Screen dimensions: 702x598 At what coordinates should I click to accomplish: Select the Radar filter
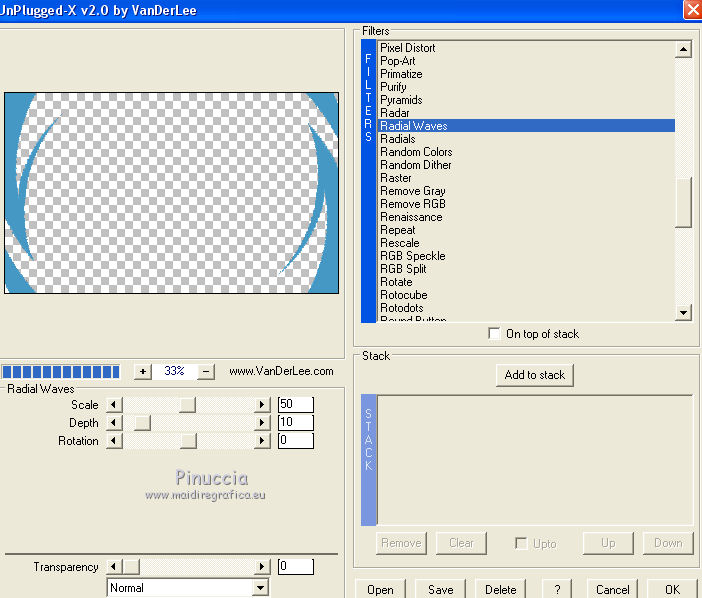click(x=526, y=113)
